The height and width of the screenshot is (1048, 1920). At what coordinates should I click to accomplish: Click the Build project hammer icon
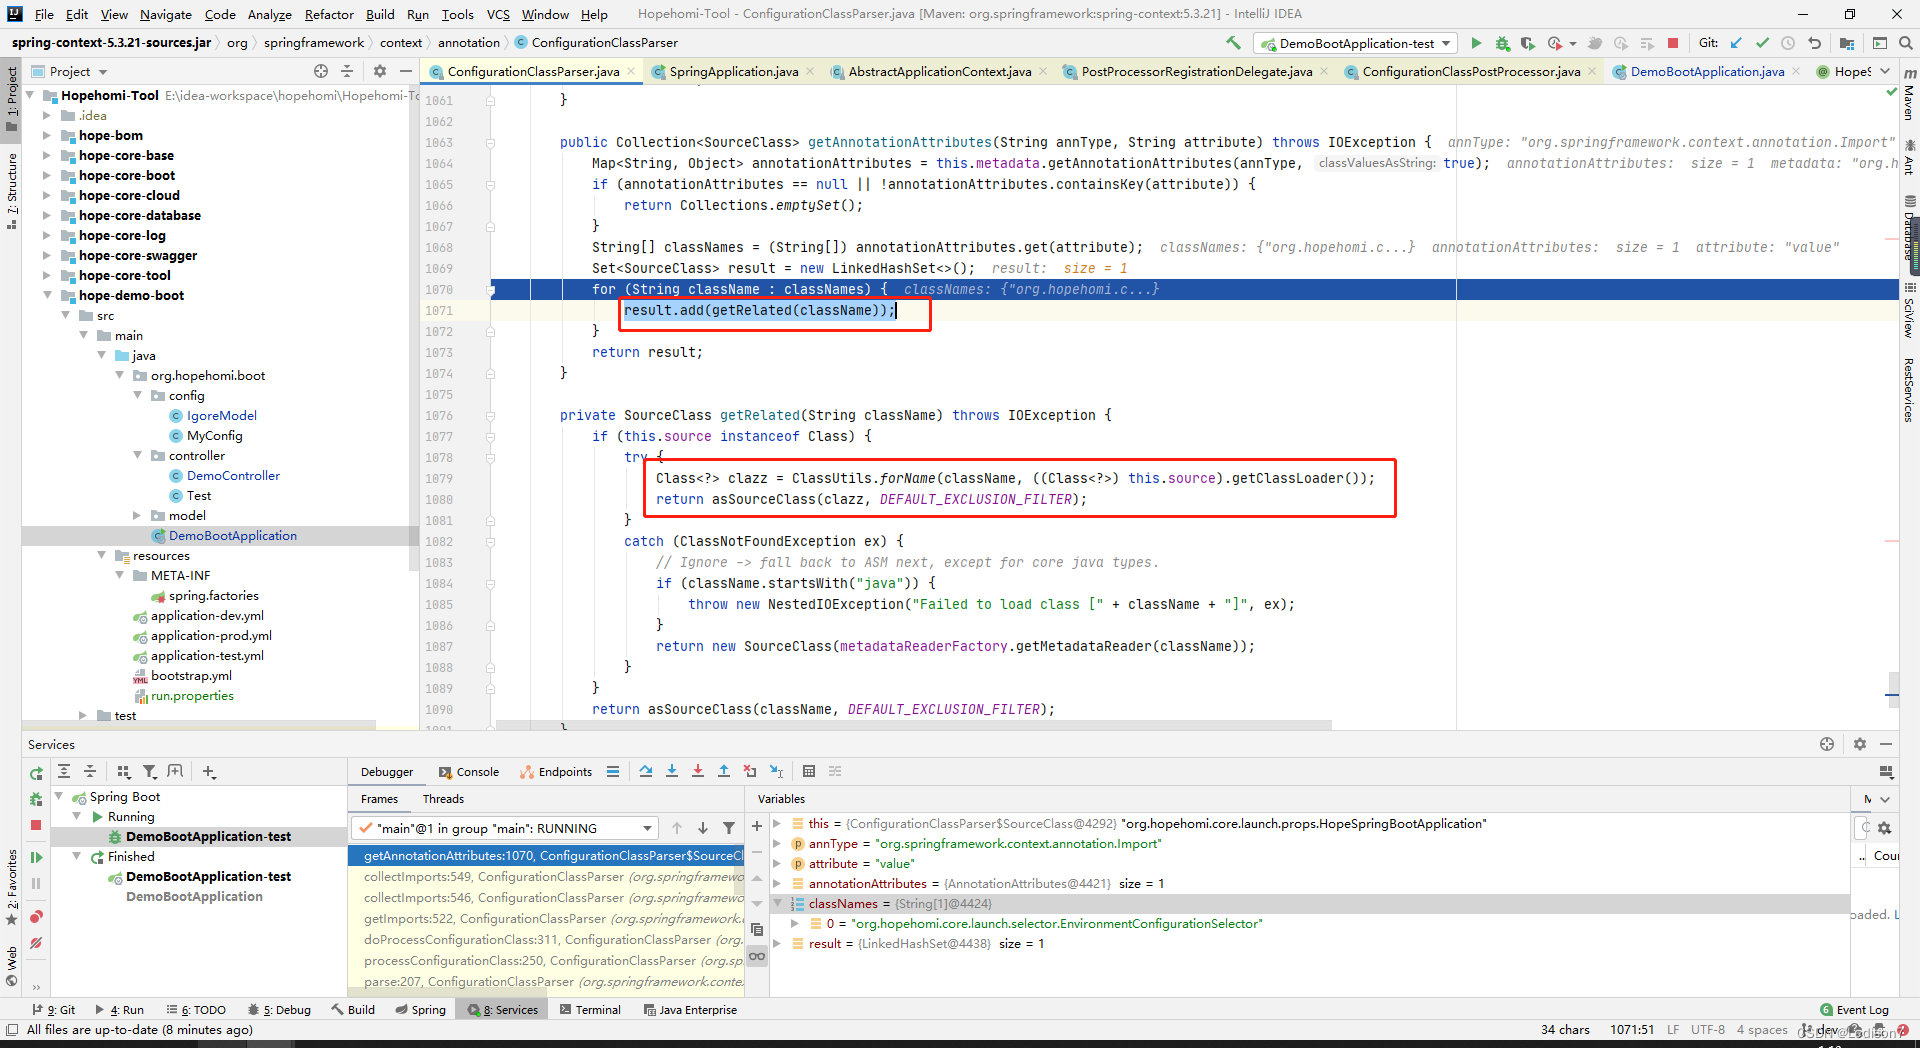pos(1233,43)
